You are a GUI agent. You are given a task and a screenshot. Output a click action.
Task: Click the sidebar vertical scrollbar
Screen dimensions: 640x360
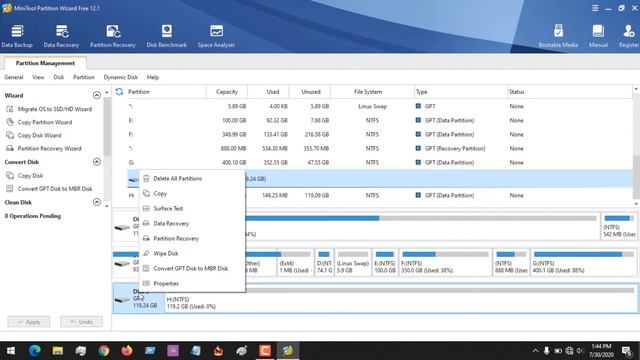point(107,127)
